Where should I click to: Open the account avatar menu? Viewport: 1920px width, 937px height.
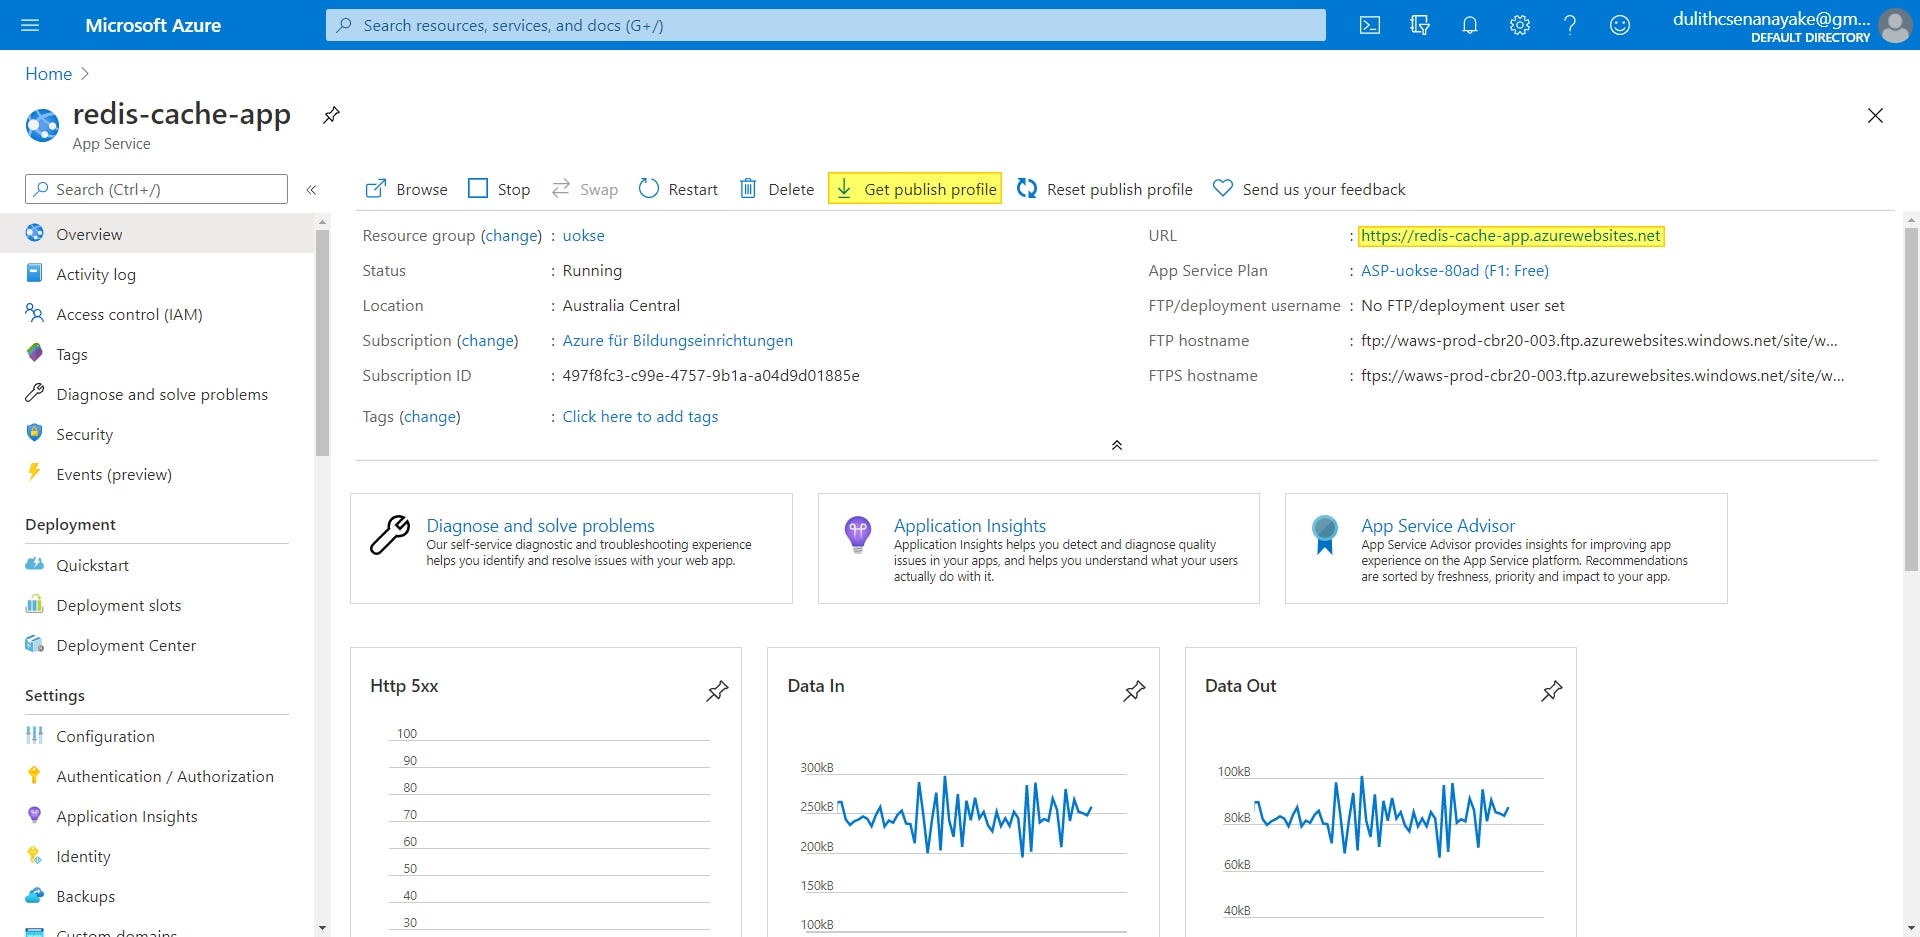(1895, 25)
